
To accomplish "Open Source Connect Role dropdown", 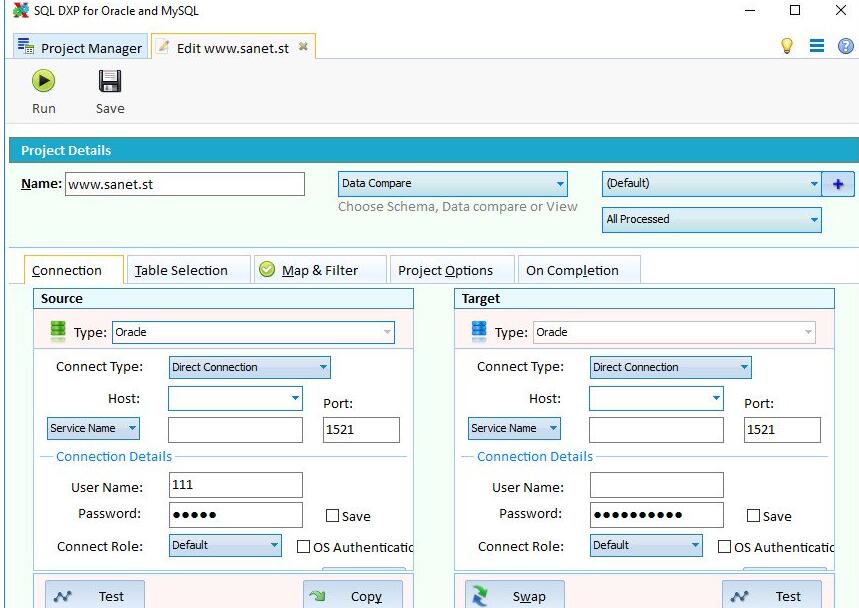I will click(x=225, y=546).
